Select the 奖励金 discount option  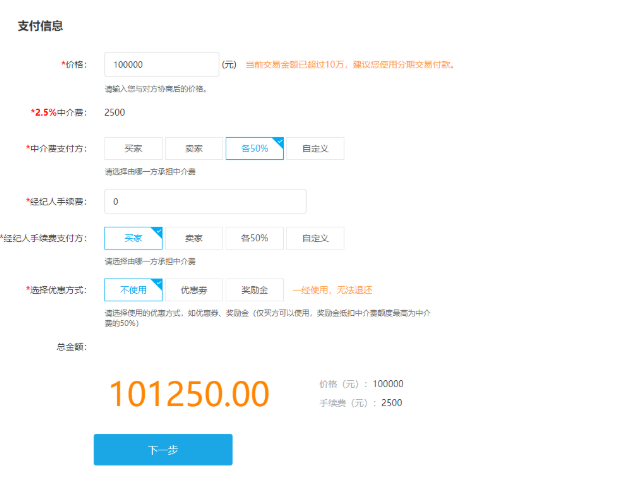(254, 290)
